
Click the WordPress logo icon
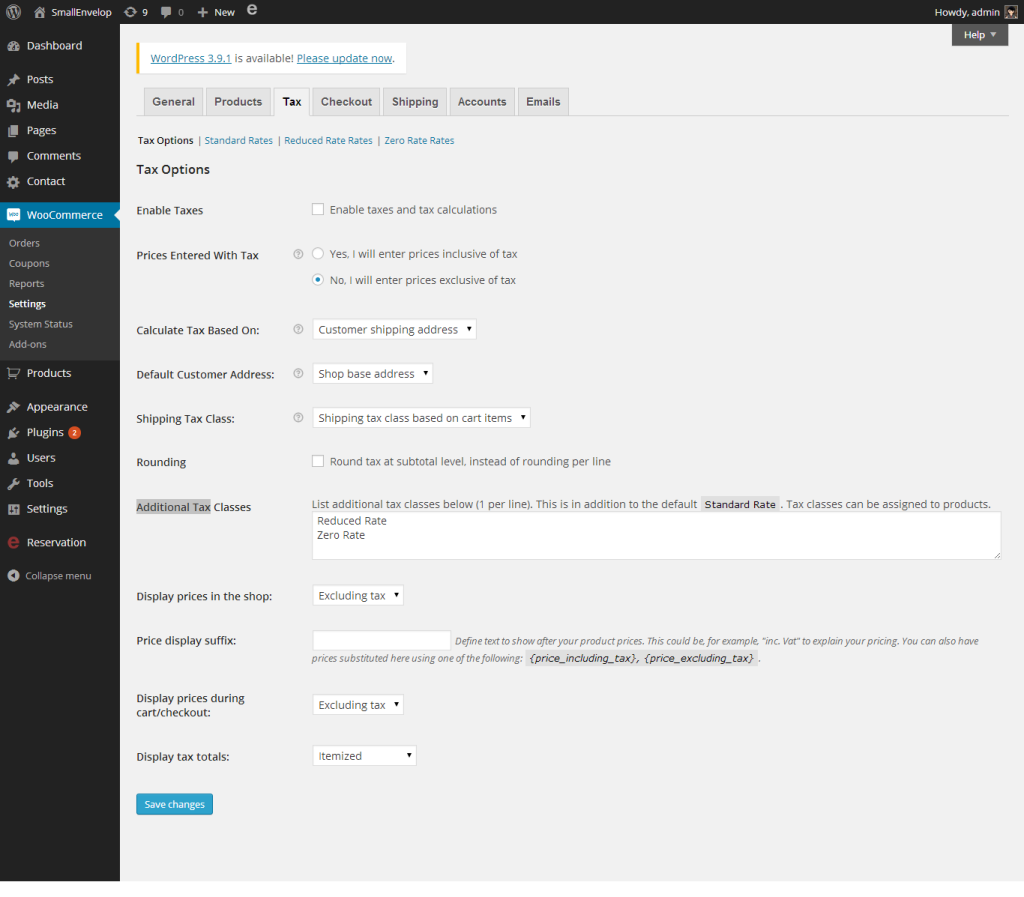tap(13, 12)
